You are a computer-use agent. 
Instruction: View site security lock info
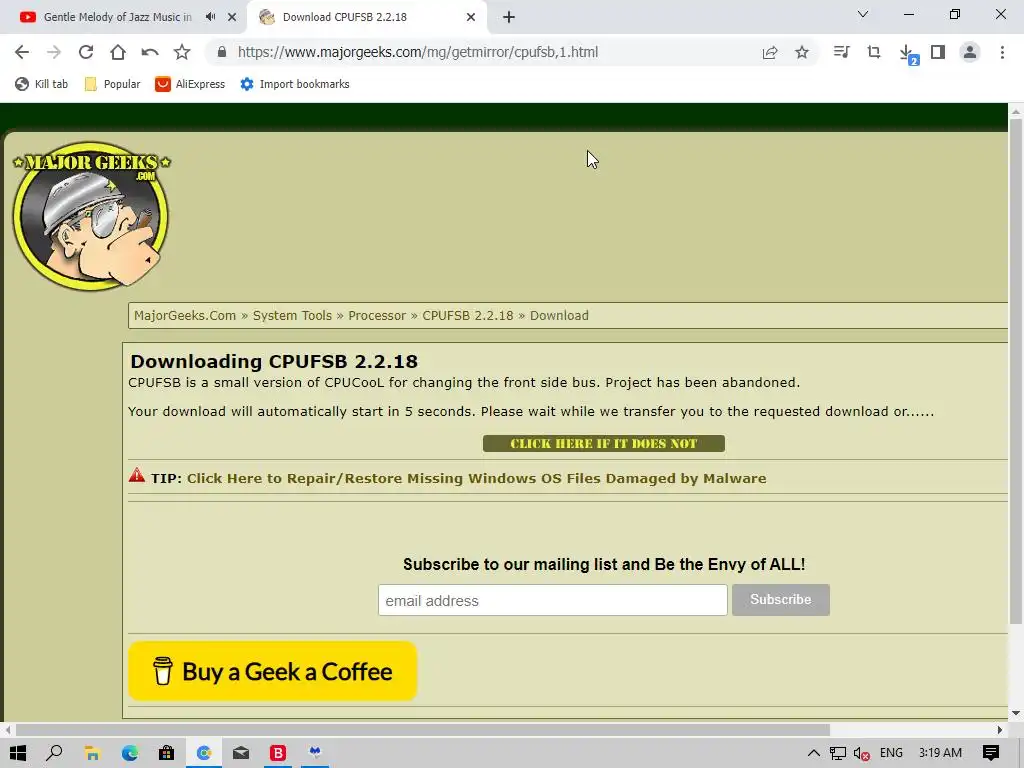[x=222, y=52]
